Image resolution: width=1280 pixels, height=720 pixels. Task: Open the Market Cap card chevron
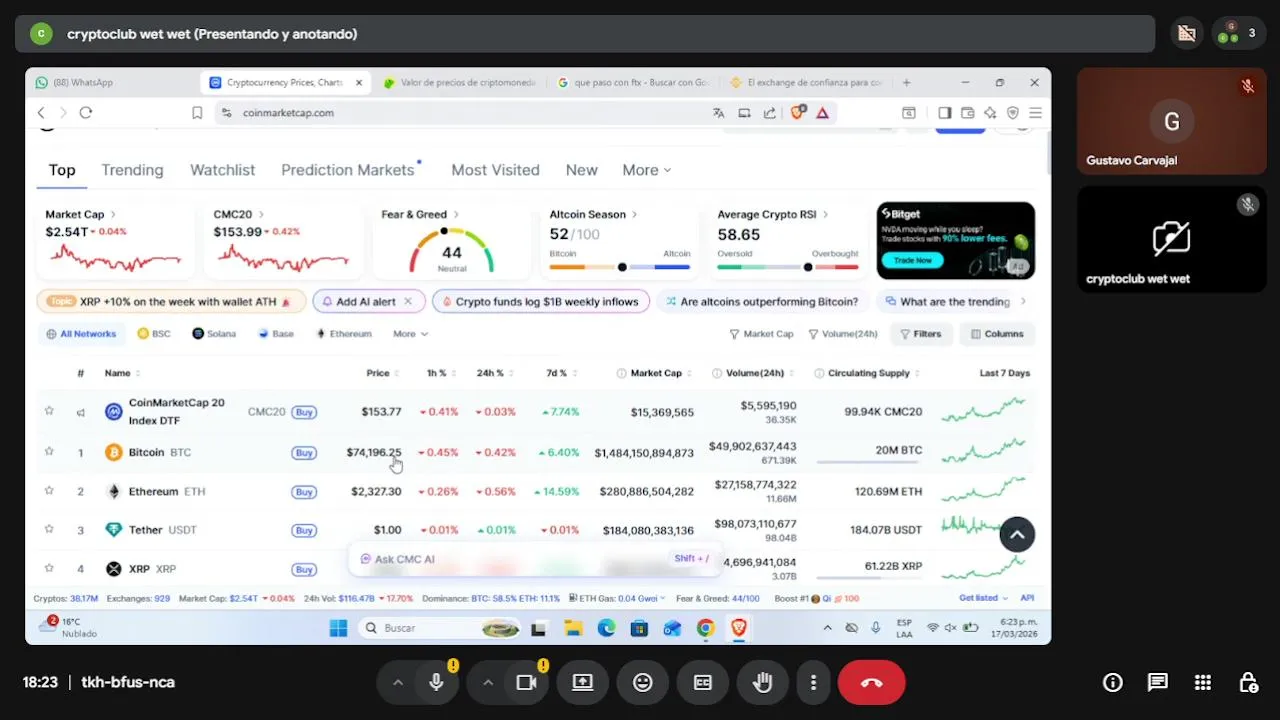tap(113, 214)
